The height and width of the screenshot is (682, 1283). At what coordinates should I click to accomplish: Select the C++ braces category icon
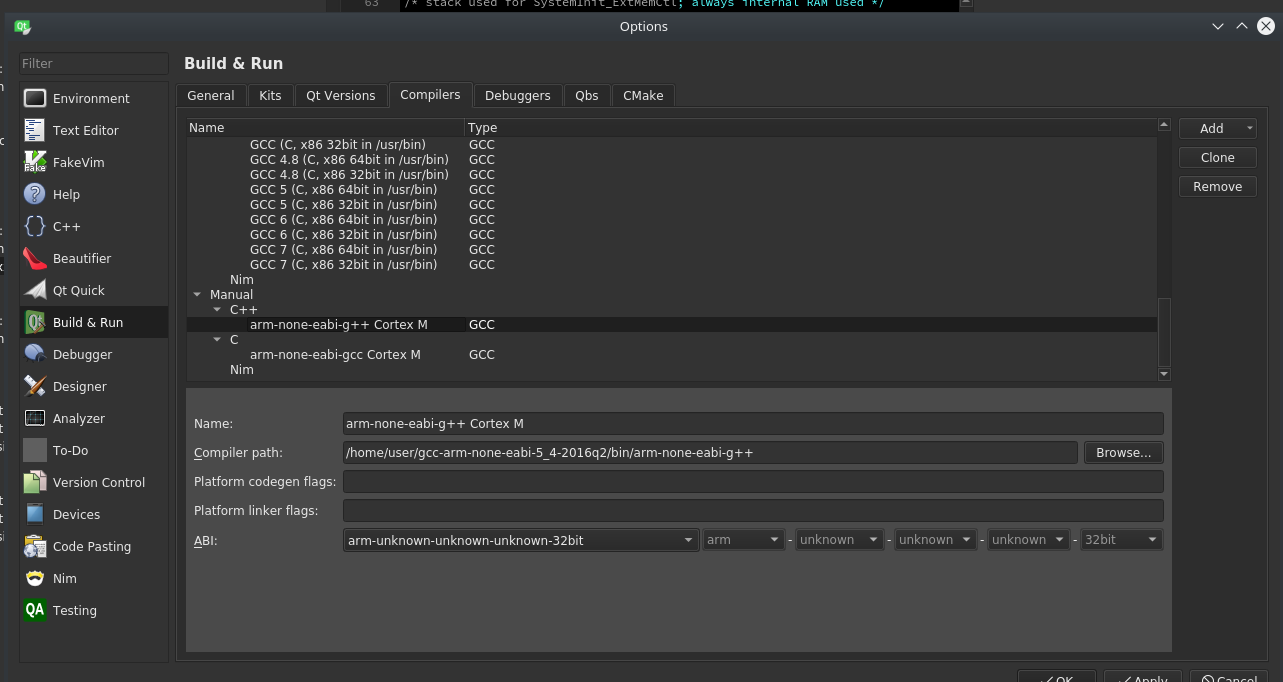(x=35, y=226)
